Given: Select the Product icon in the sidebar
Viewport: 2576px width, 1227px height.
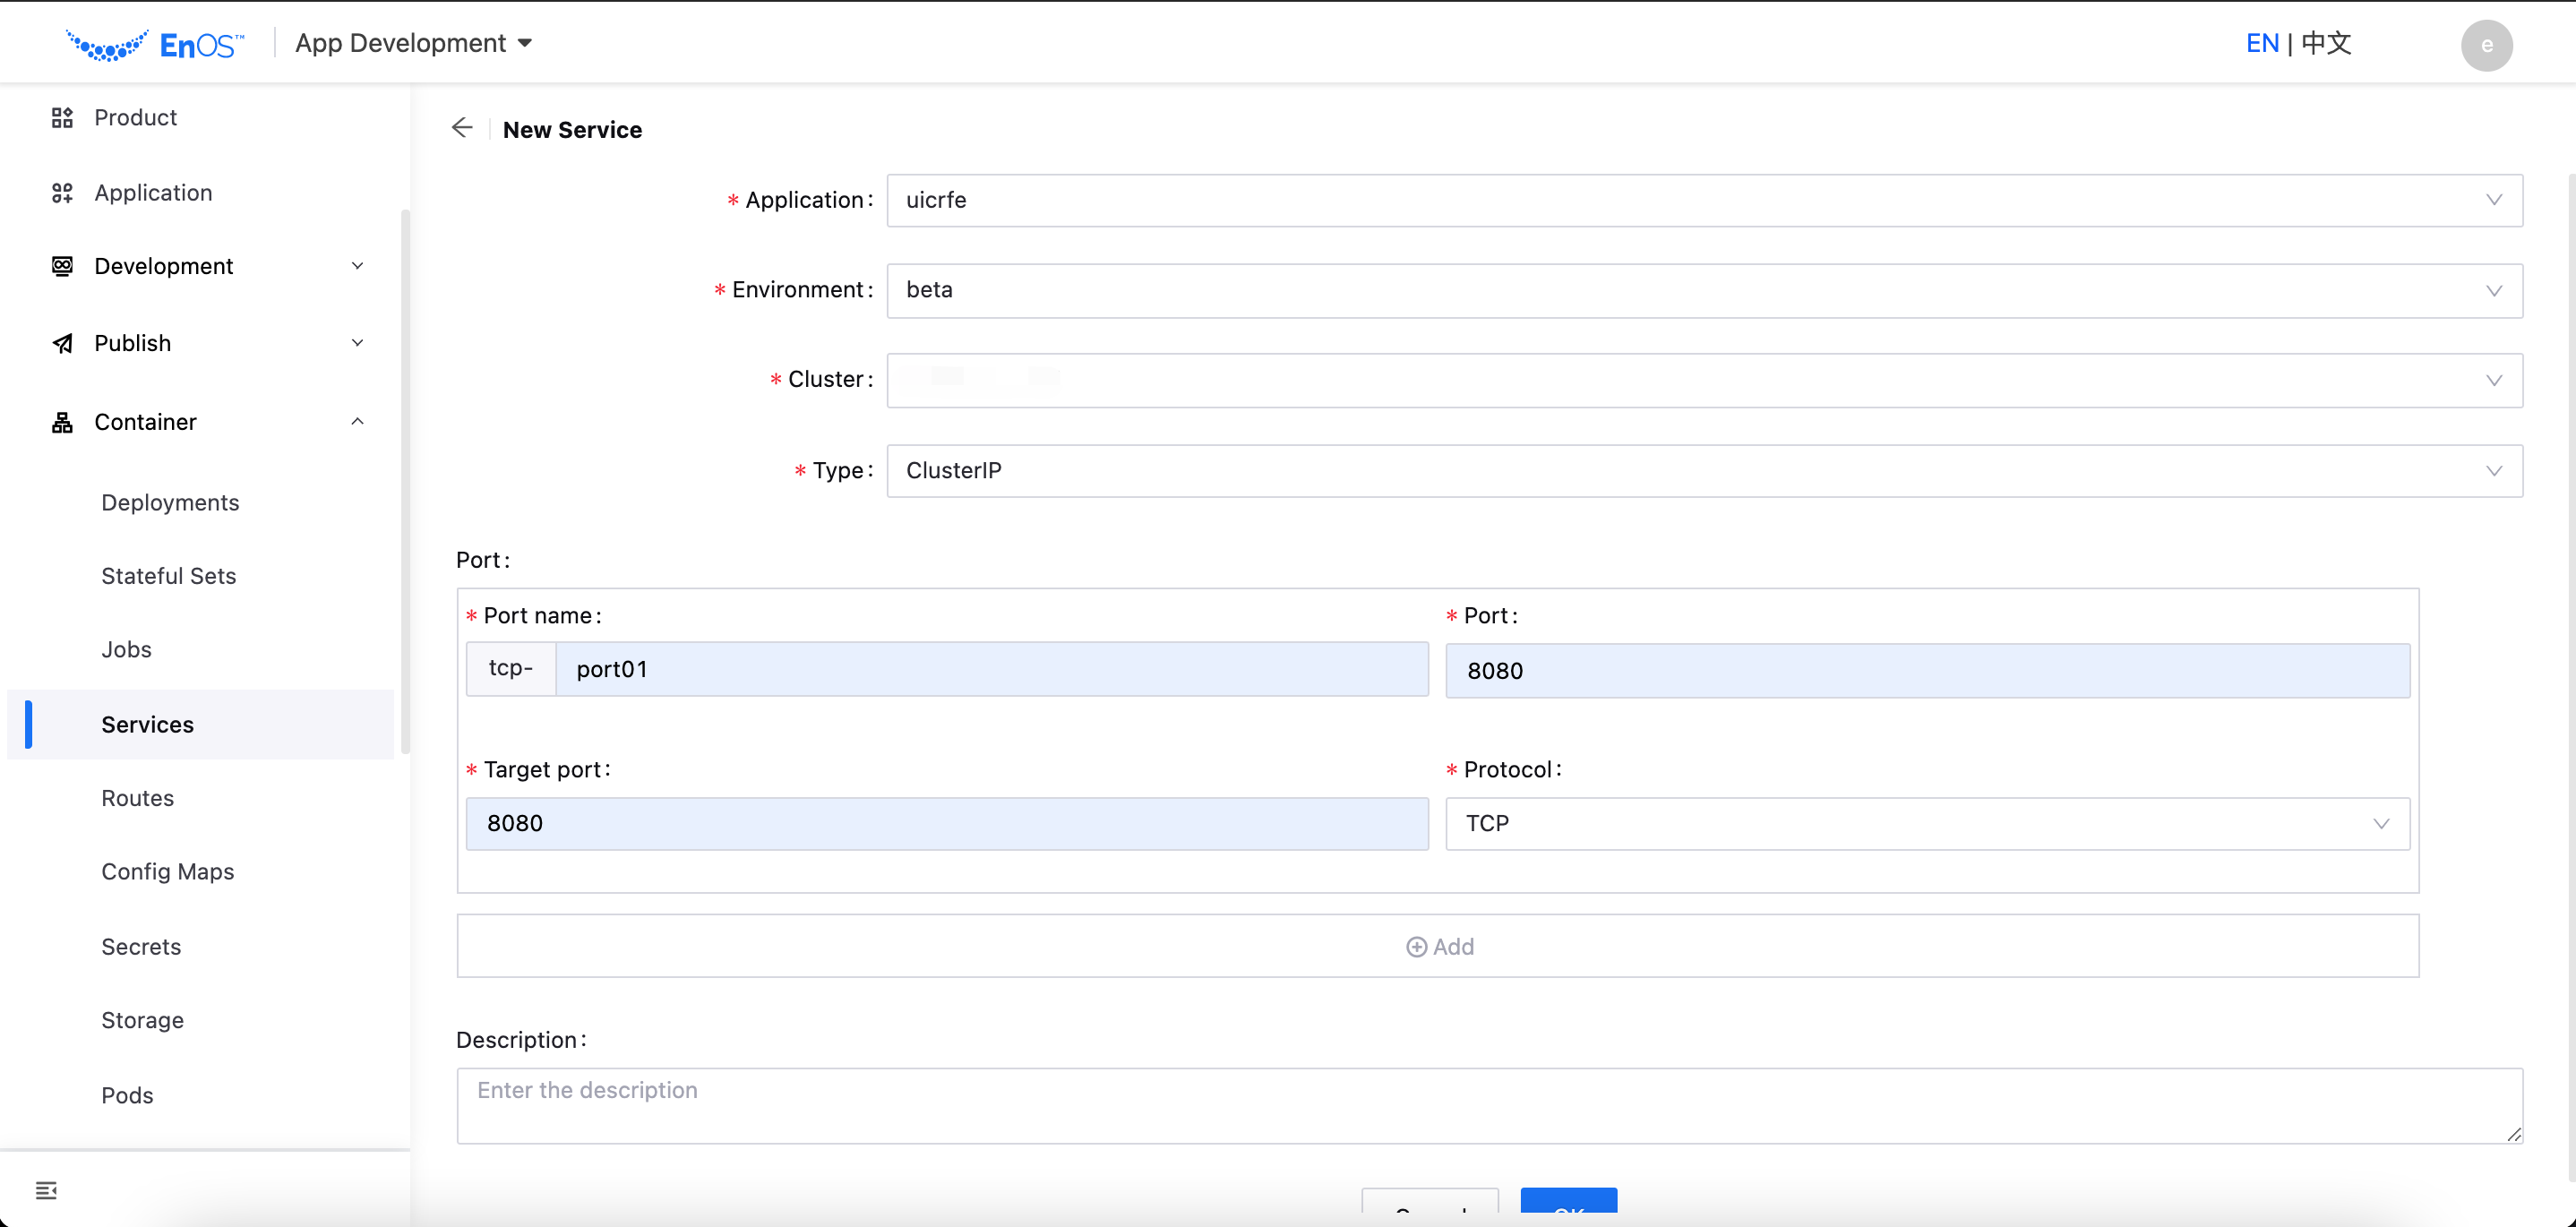Looking at the screenshot, I should (x=61, y=117).
